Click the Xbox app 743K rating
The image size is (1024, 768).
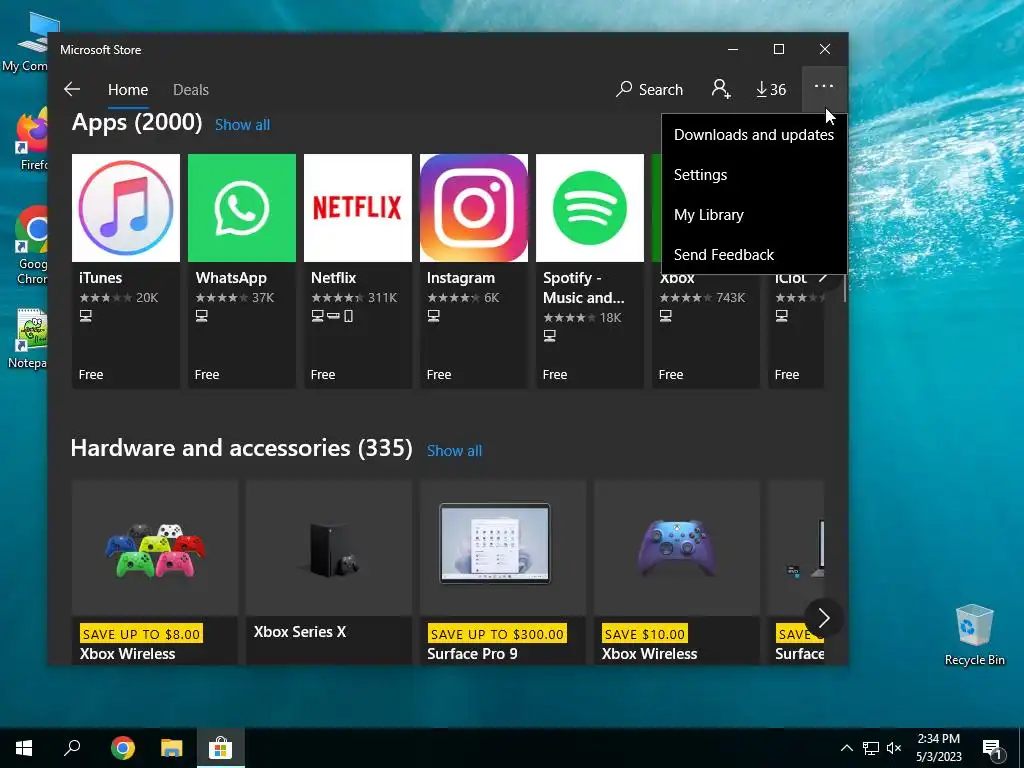[730, 298]
